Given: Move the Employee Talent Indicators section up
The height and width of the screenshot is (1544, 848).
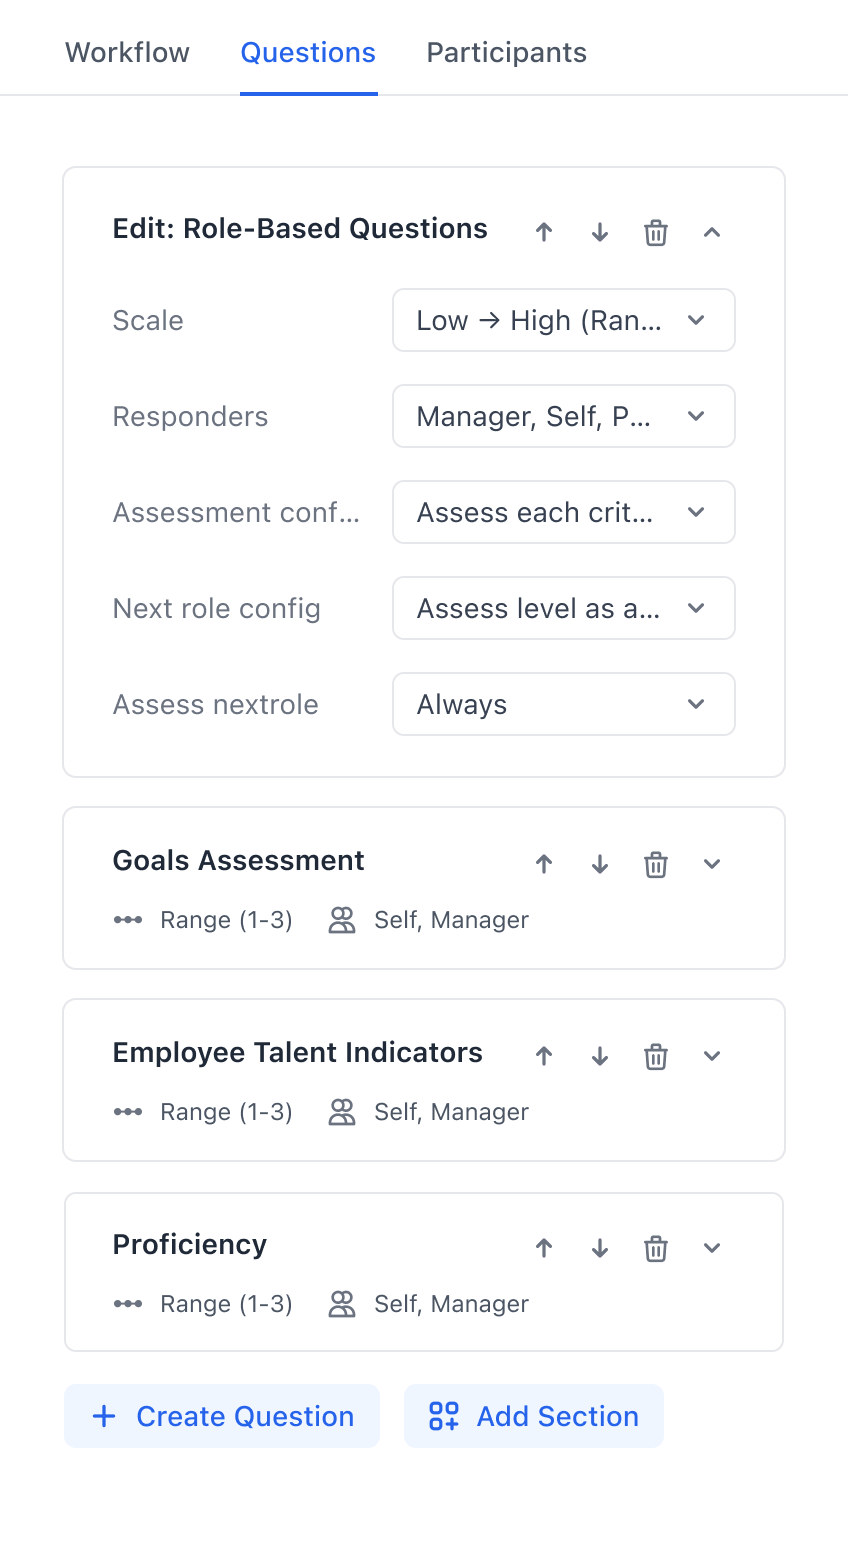Looking at the screenshot, I should pos(544,1055).
